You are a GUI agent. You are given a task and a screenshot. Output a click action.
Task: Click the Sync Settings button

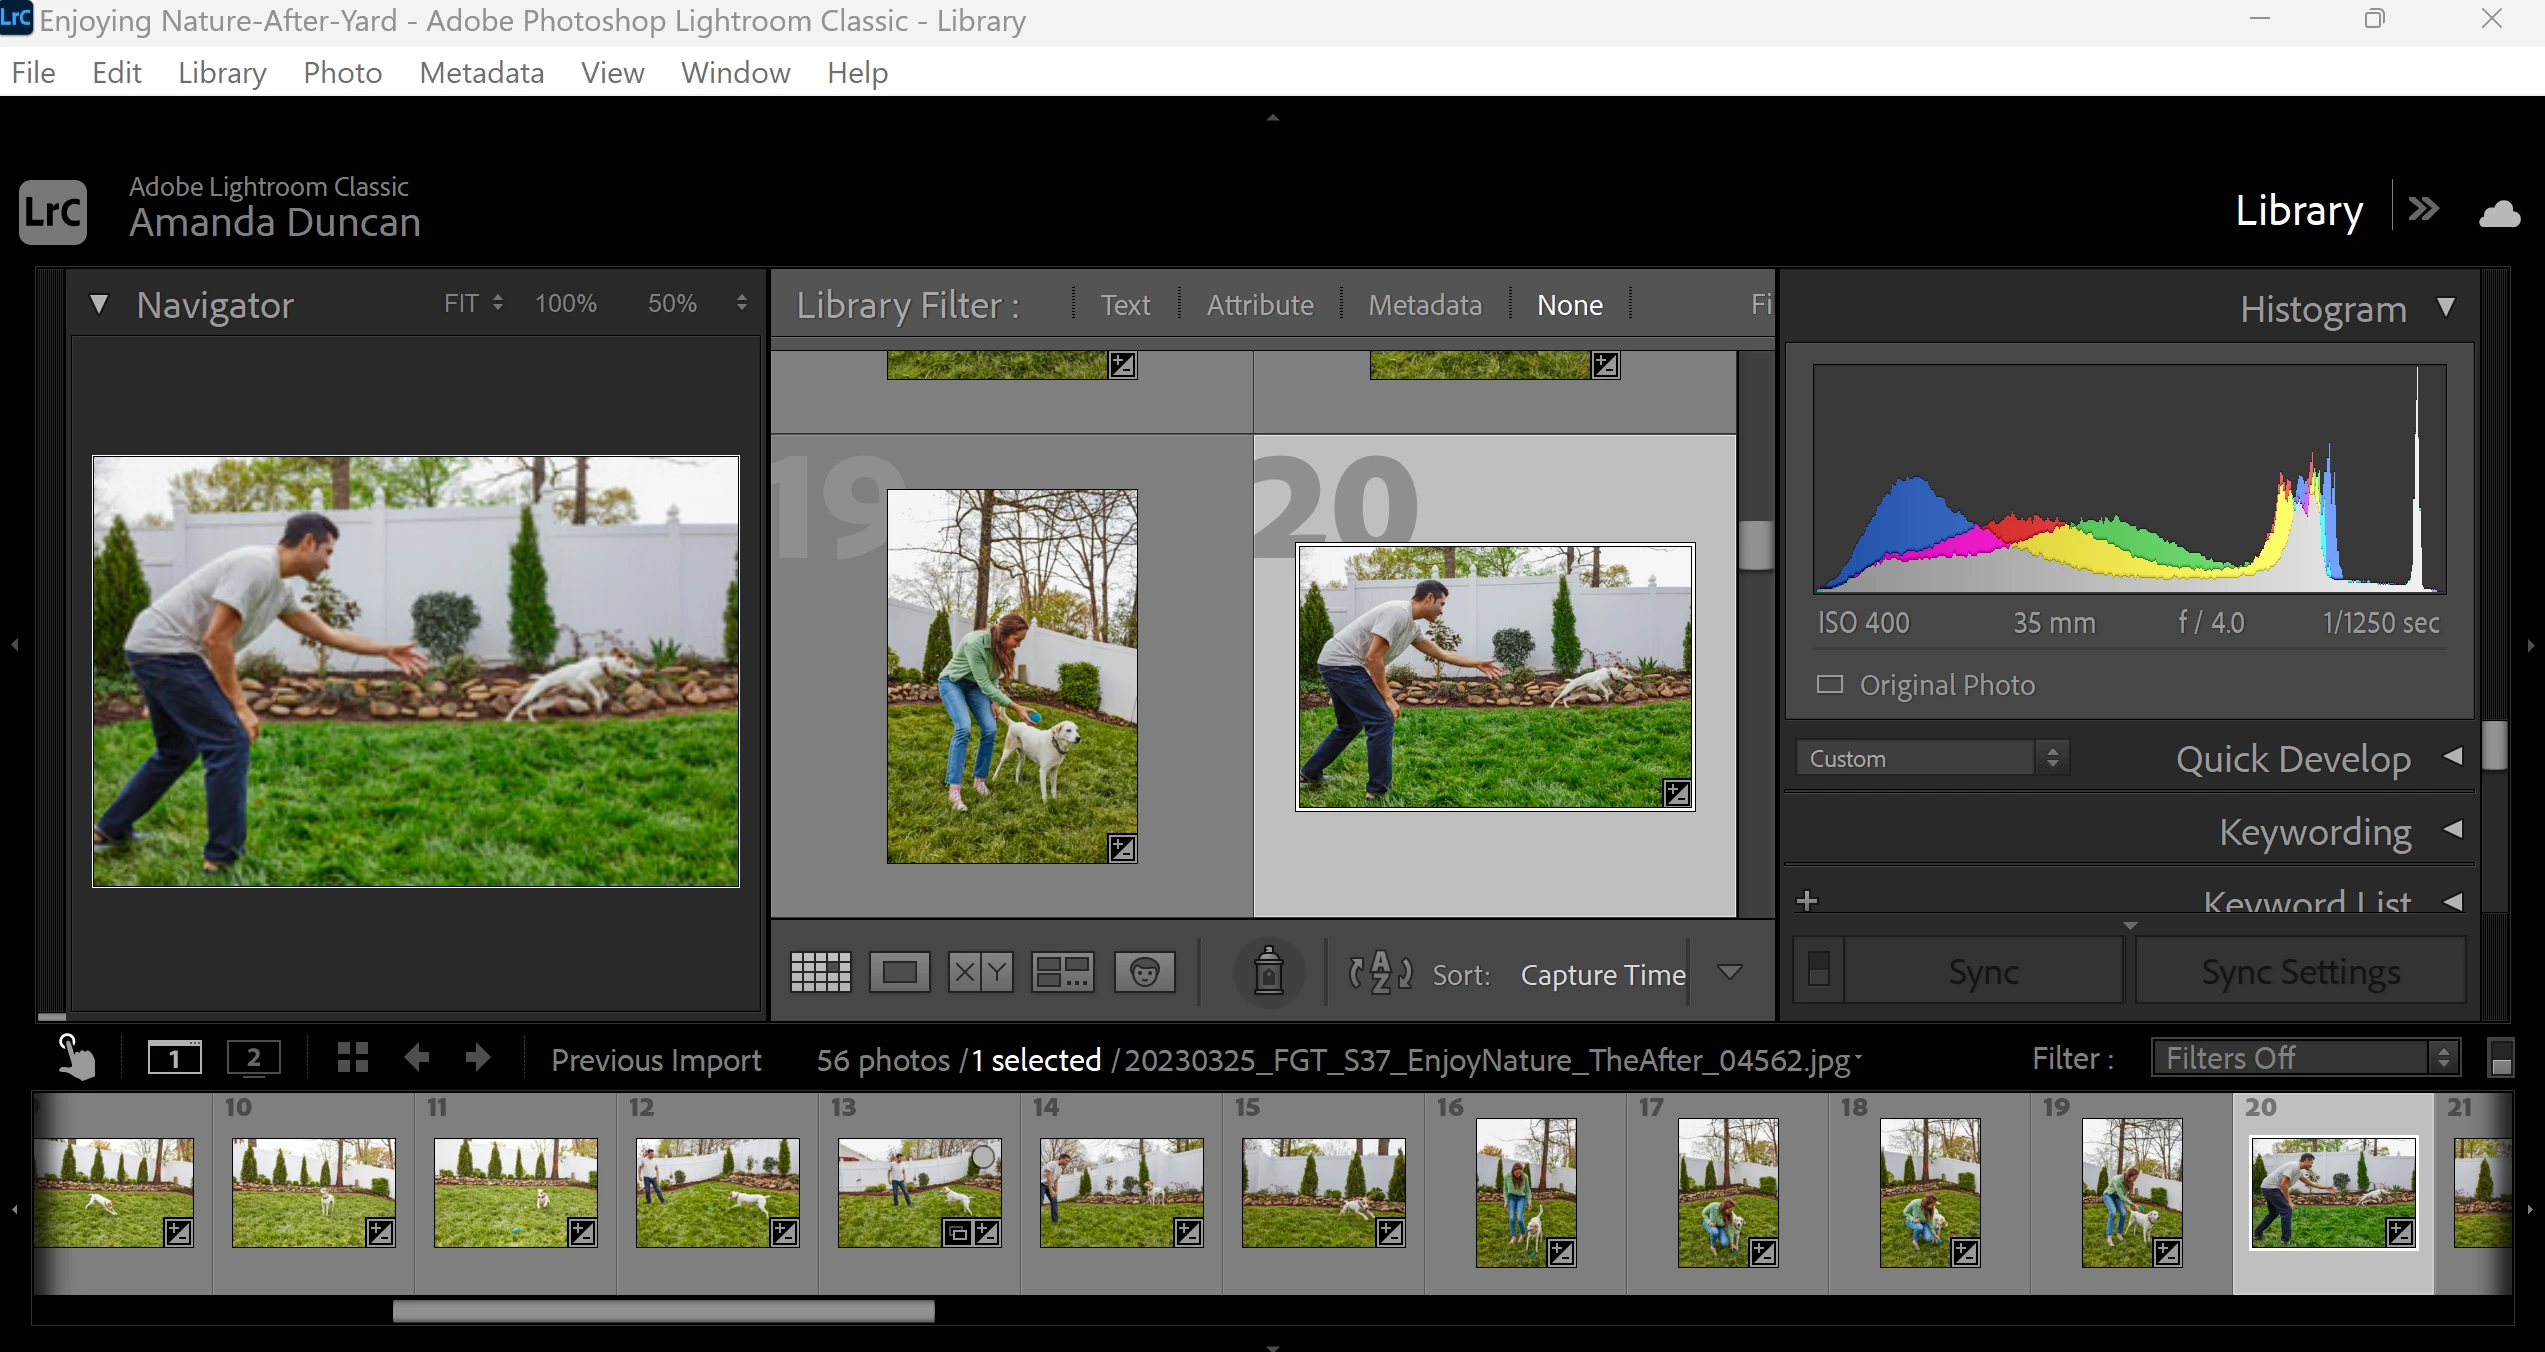coord(2300,972)
